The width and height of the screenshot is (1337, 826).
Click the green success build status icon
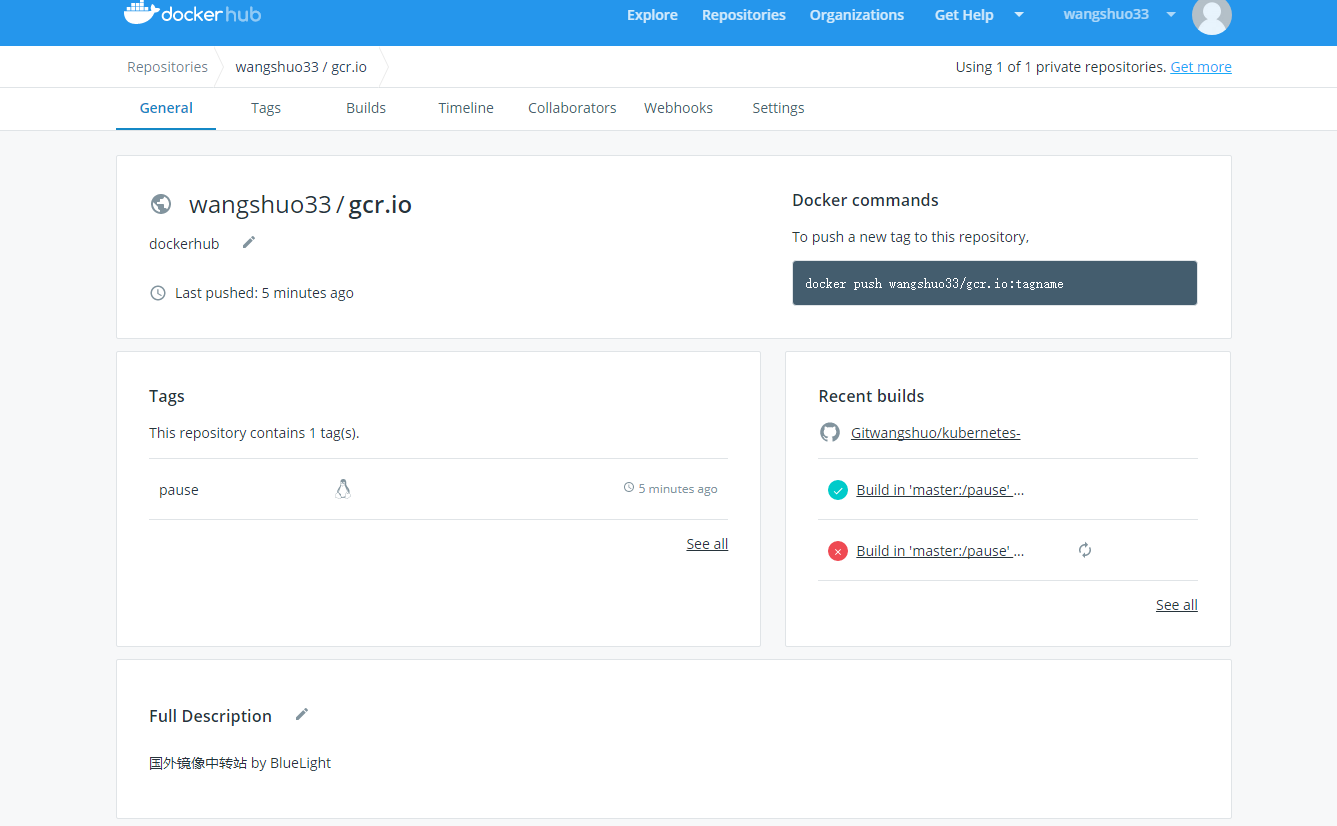point(838,490)
